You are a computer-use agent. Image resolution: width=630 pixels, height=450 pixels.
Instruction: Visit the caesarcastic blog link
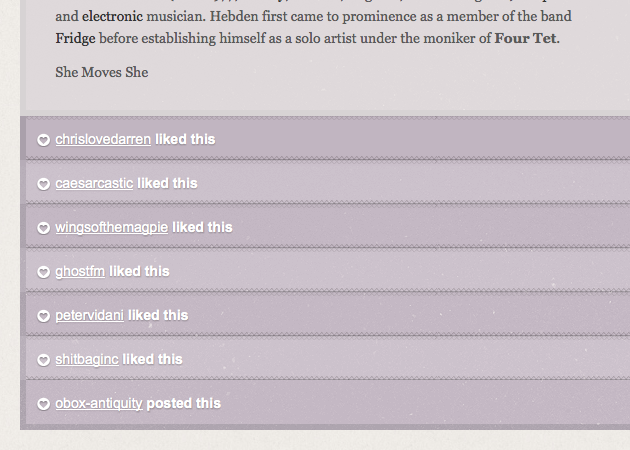(94, 183)
